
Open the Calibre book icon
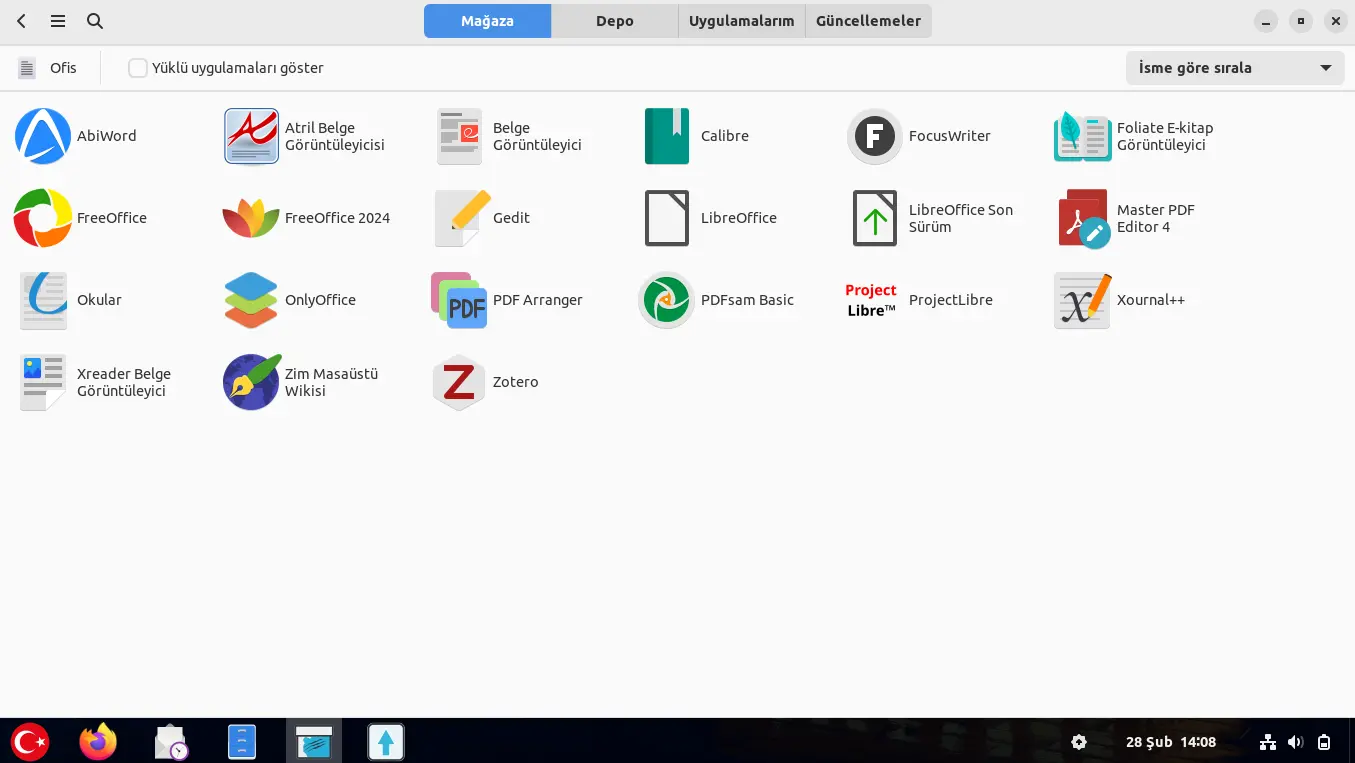tap(667, 136)
